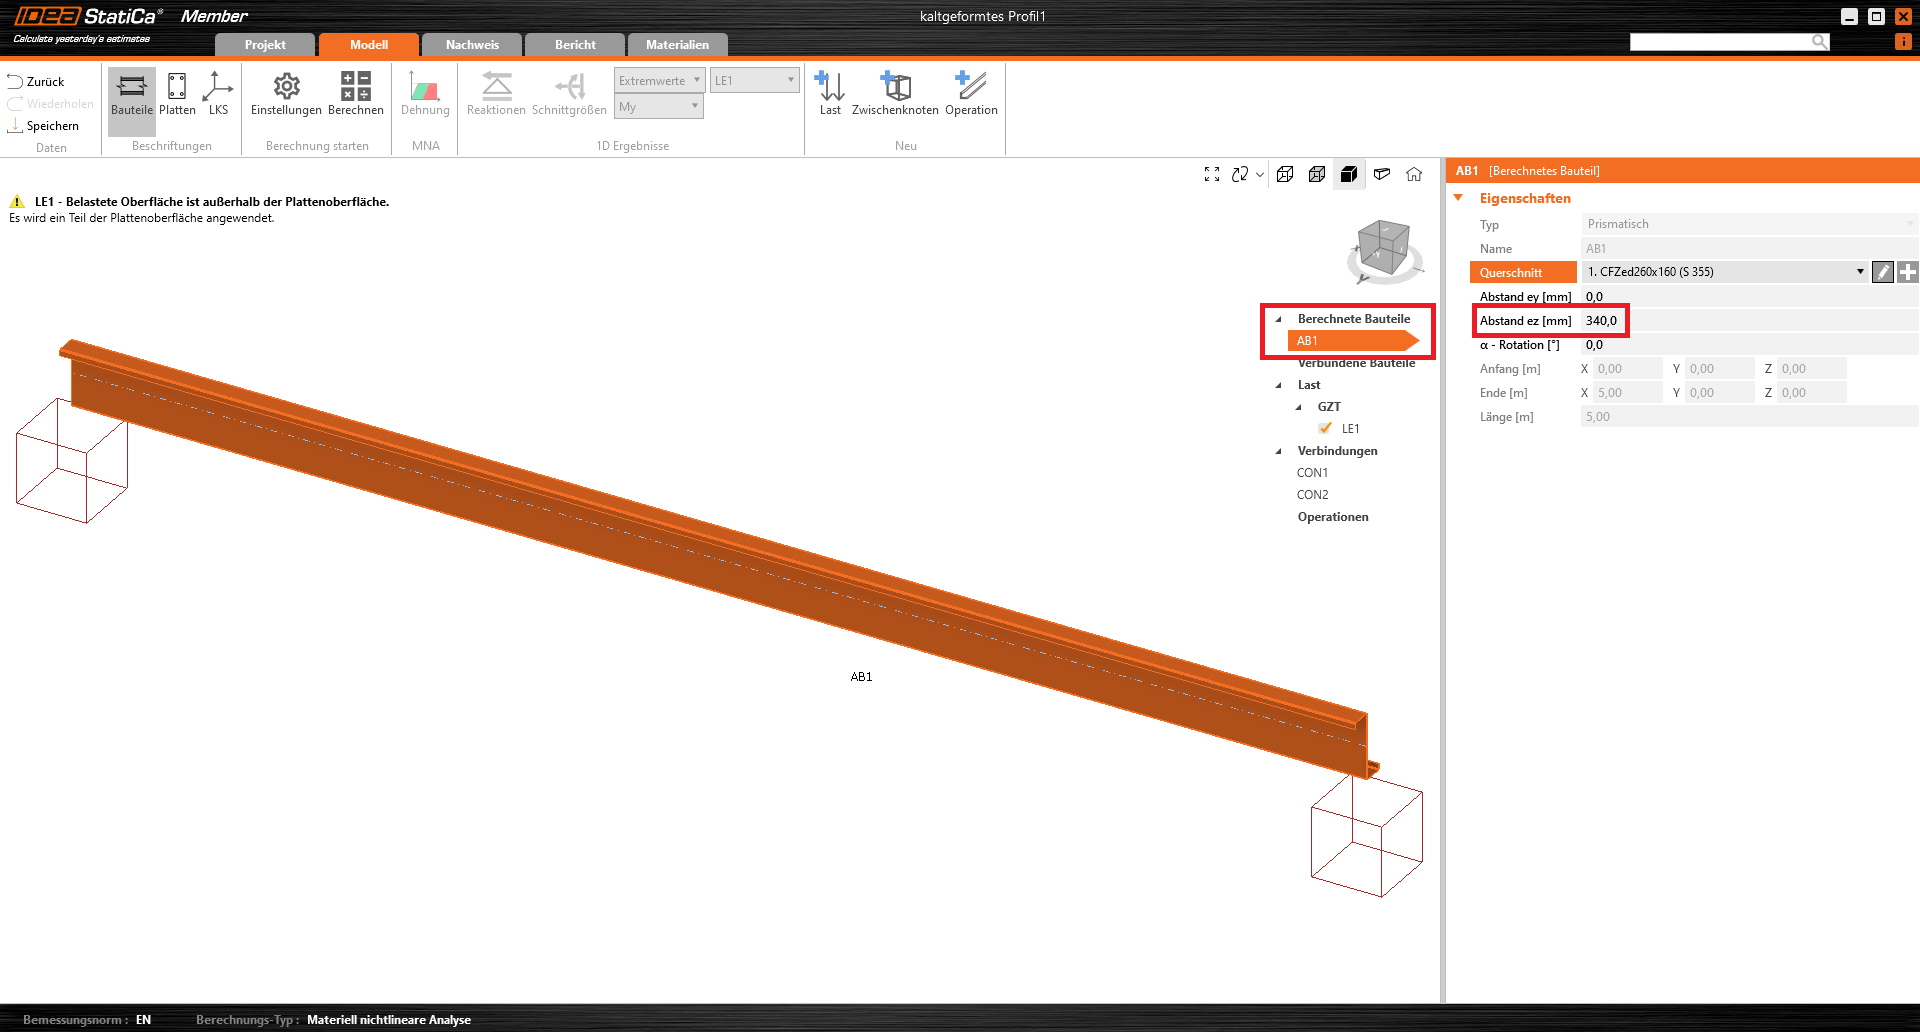1920x1032 pixels.
Task: Switch to the Nachweis tab
Action: (x=472, y=45)
